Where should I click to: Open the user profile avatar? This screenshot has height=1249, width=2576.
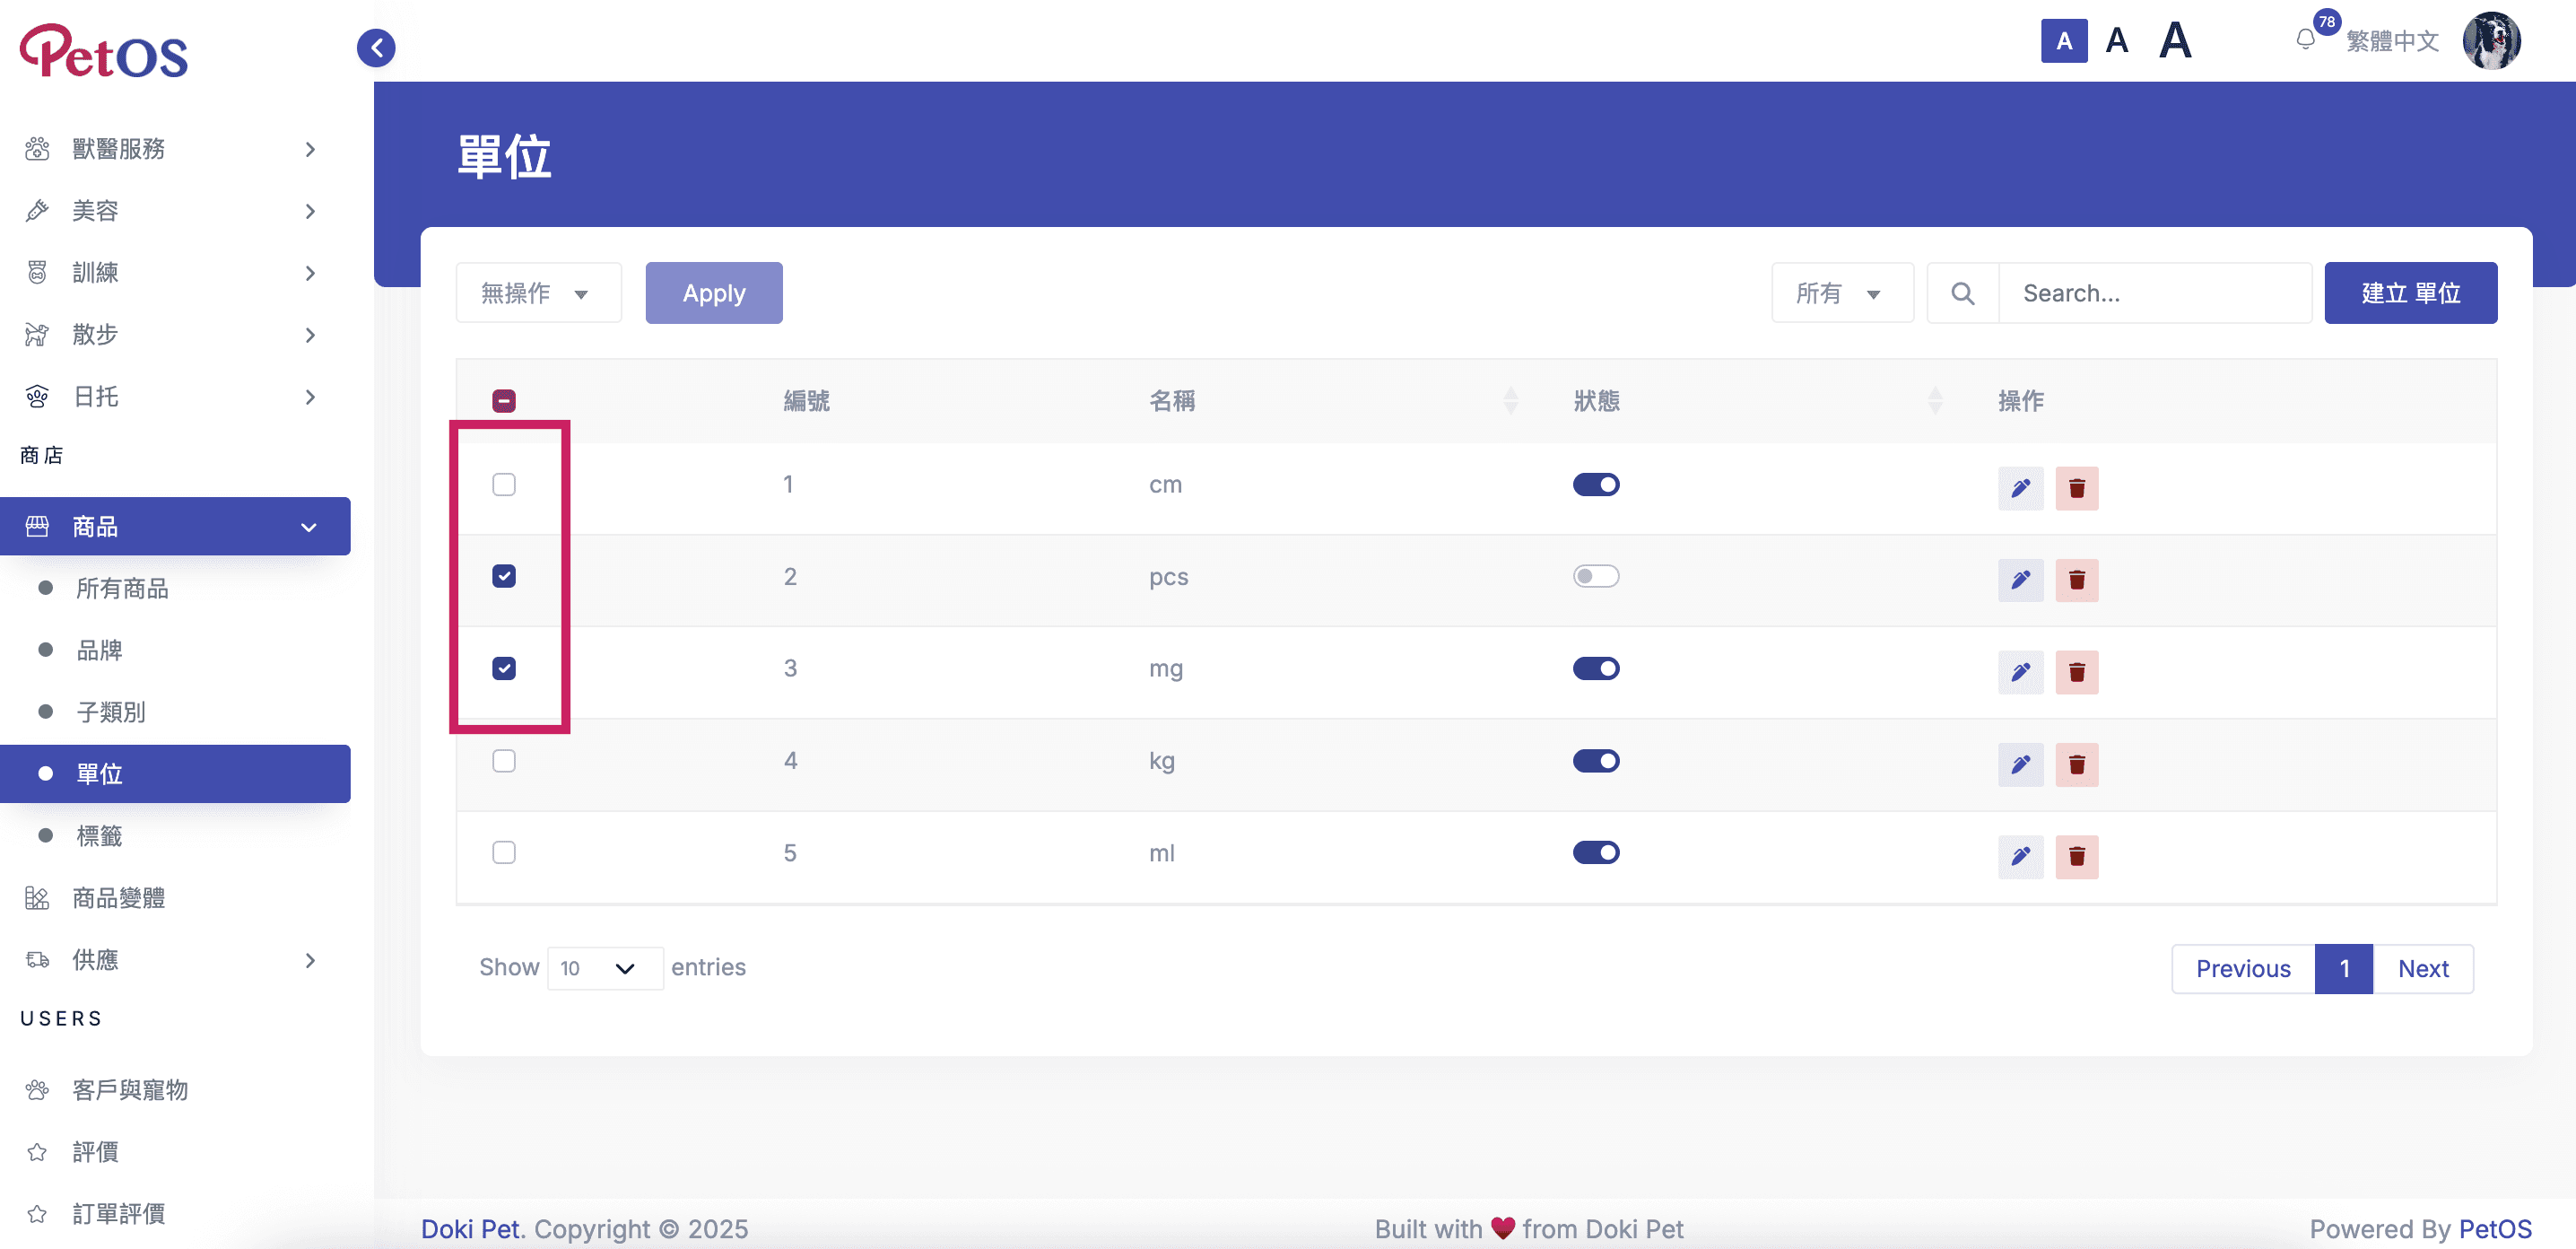pos(2491,41)
